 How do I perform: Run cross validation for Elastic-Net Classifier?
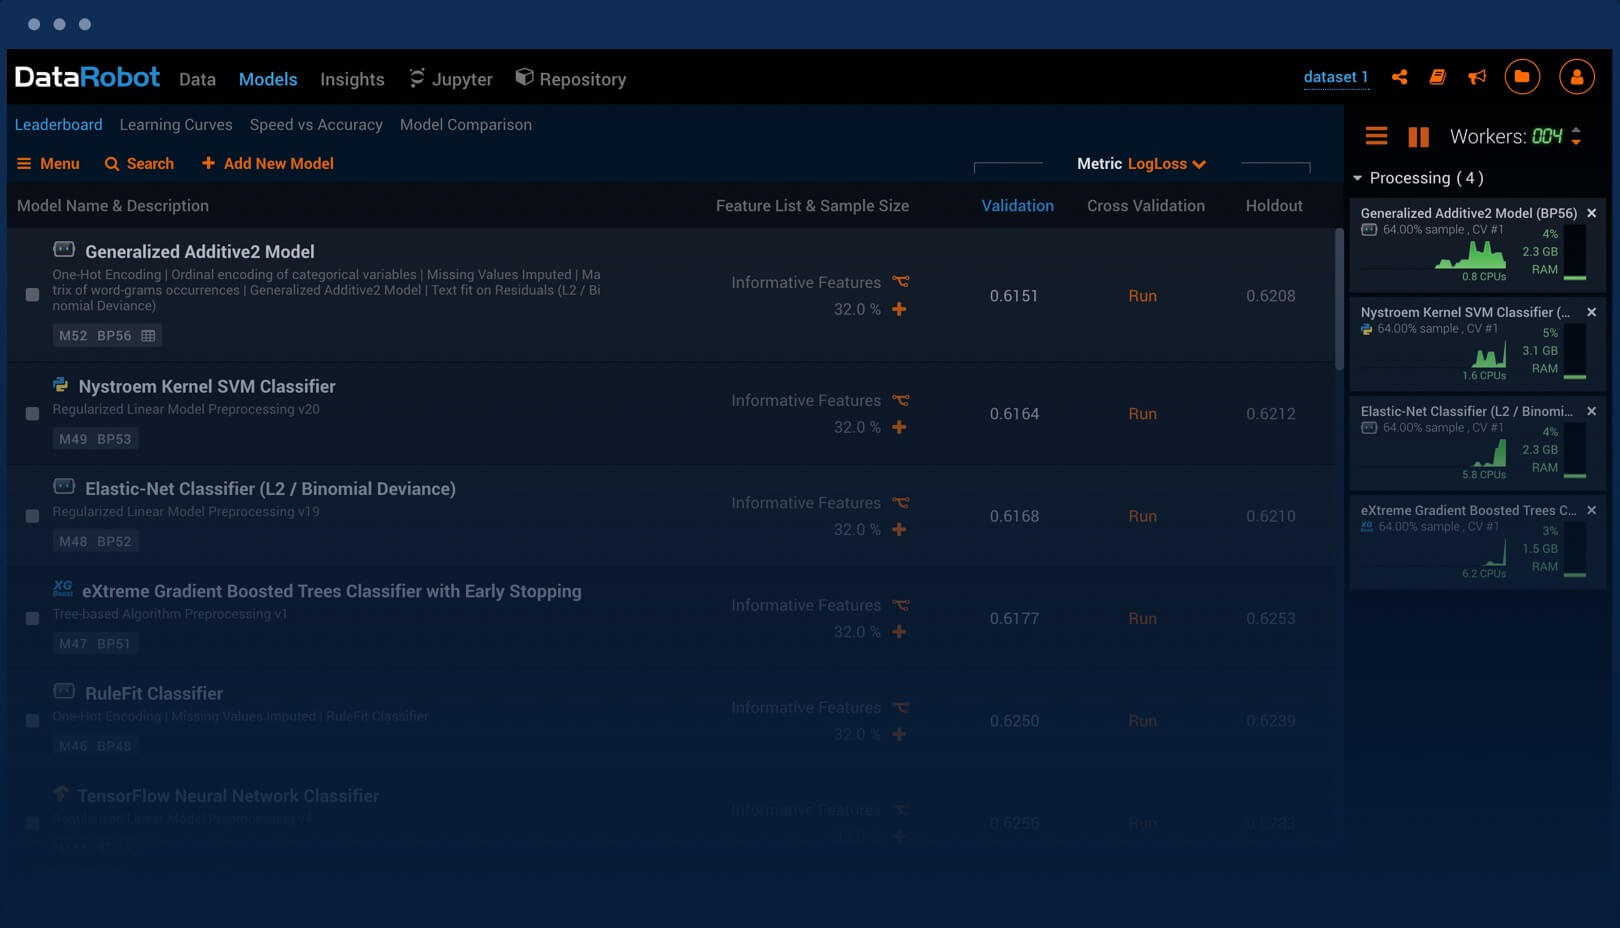pos(1142,516)
